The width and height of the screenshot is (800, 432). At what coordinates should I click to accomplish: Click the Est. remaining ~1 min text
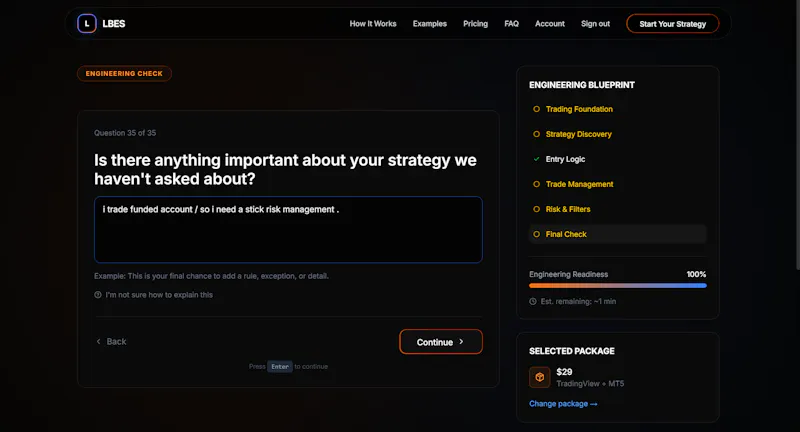[578, 301]
